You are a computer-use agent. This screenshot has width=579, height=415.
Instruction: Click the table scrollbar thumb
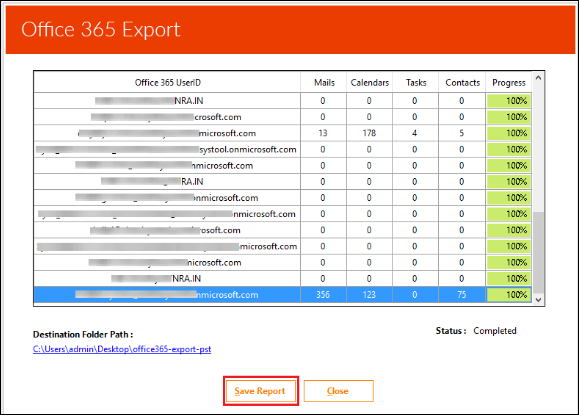coord(538,253)
